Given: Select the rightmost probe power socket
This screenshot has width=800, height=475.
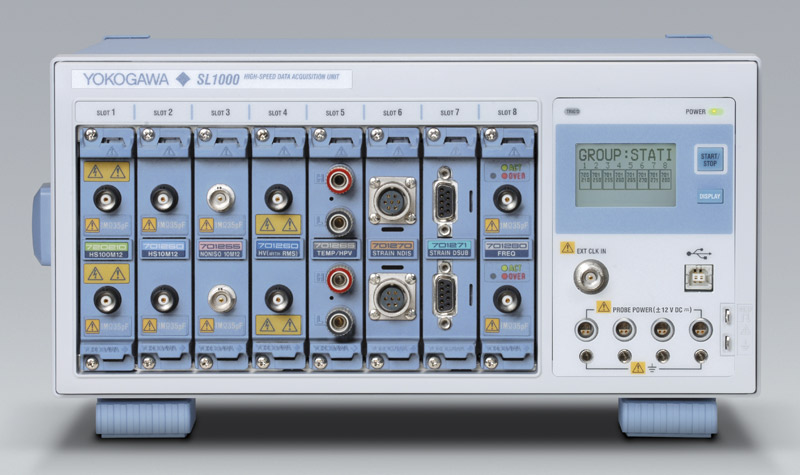Looking at the screenshot, I should pyautogui.click(x=701, y=329).
